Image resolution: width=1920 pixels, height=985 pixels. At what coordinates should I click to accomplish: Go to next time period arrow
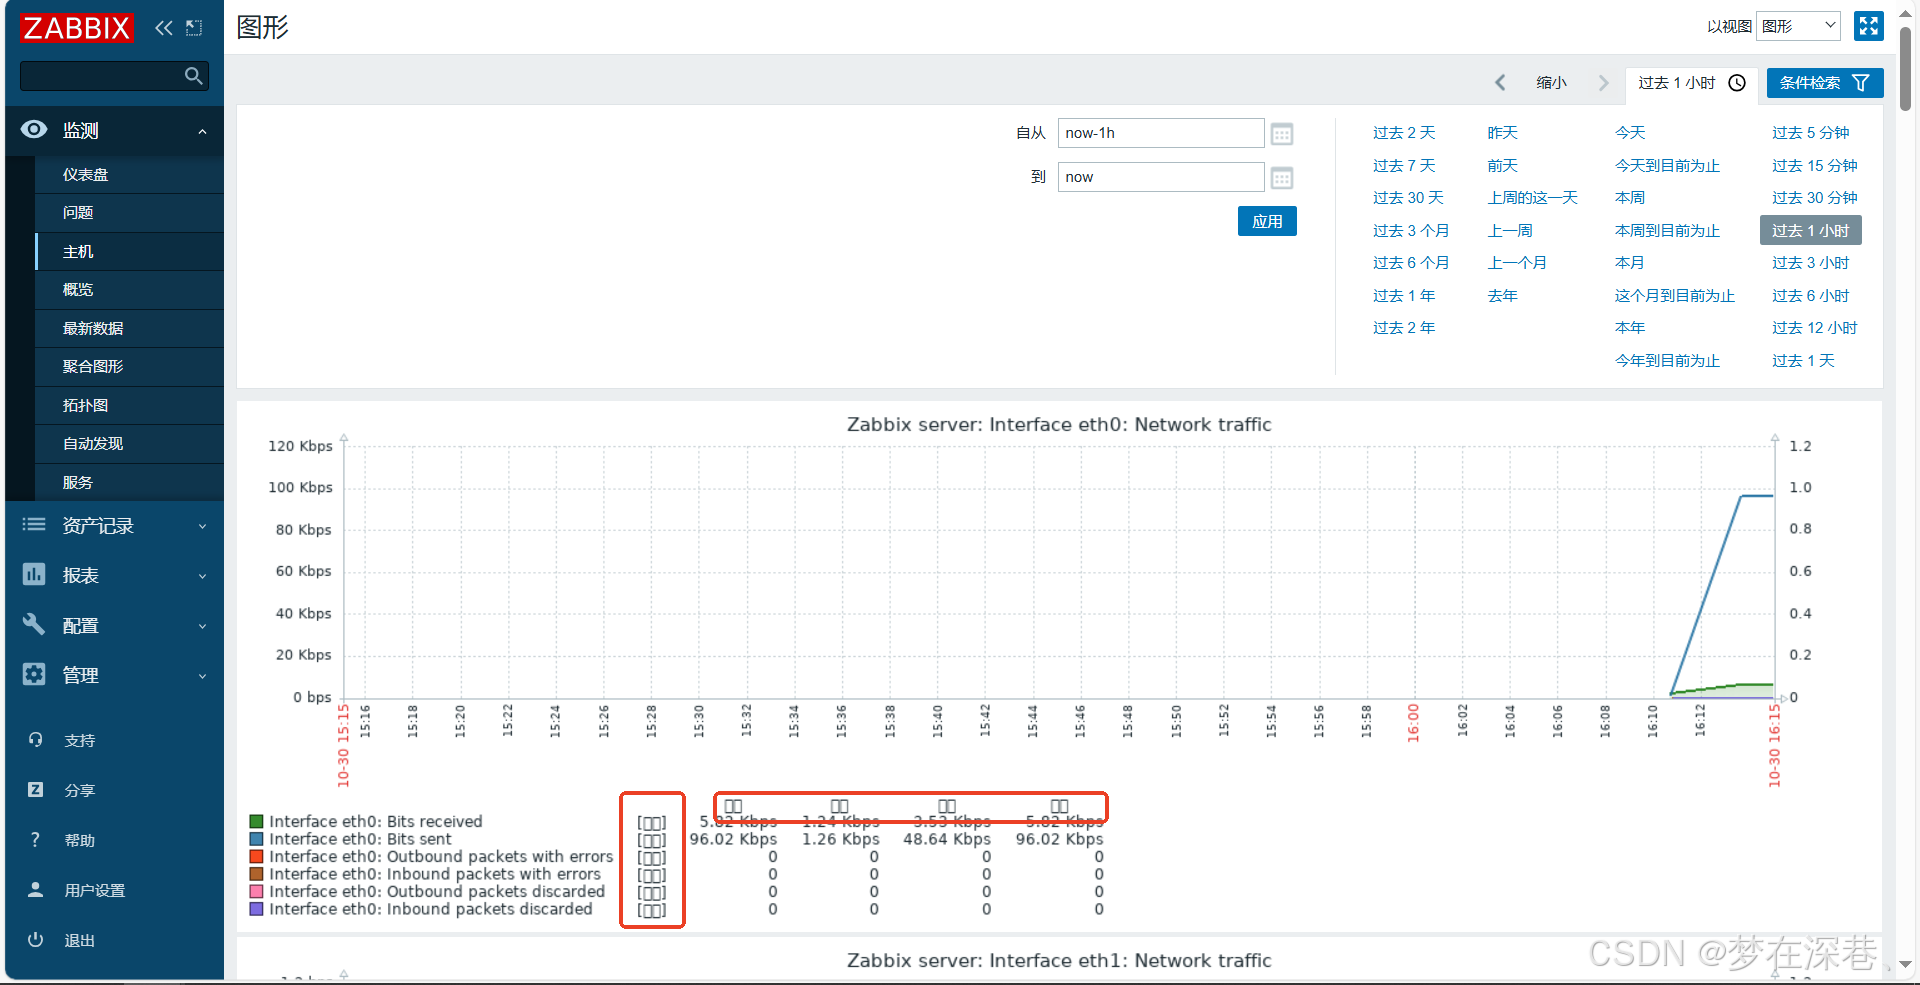tap(1604, 83)
